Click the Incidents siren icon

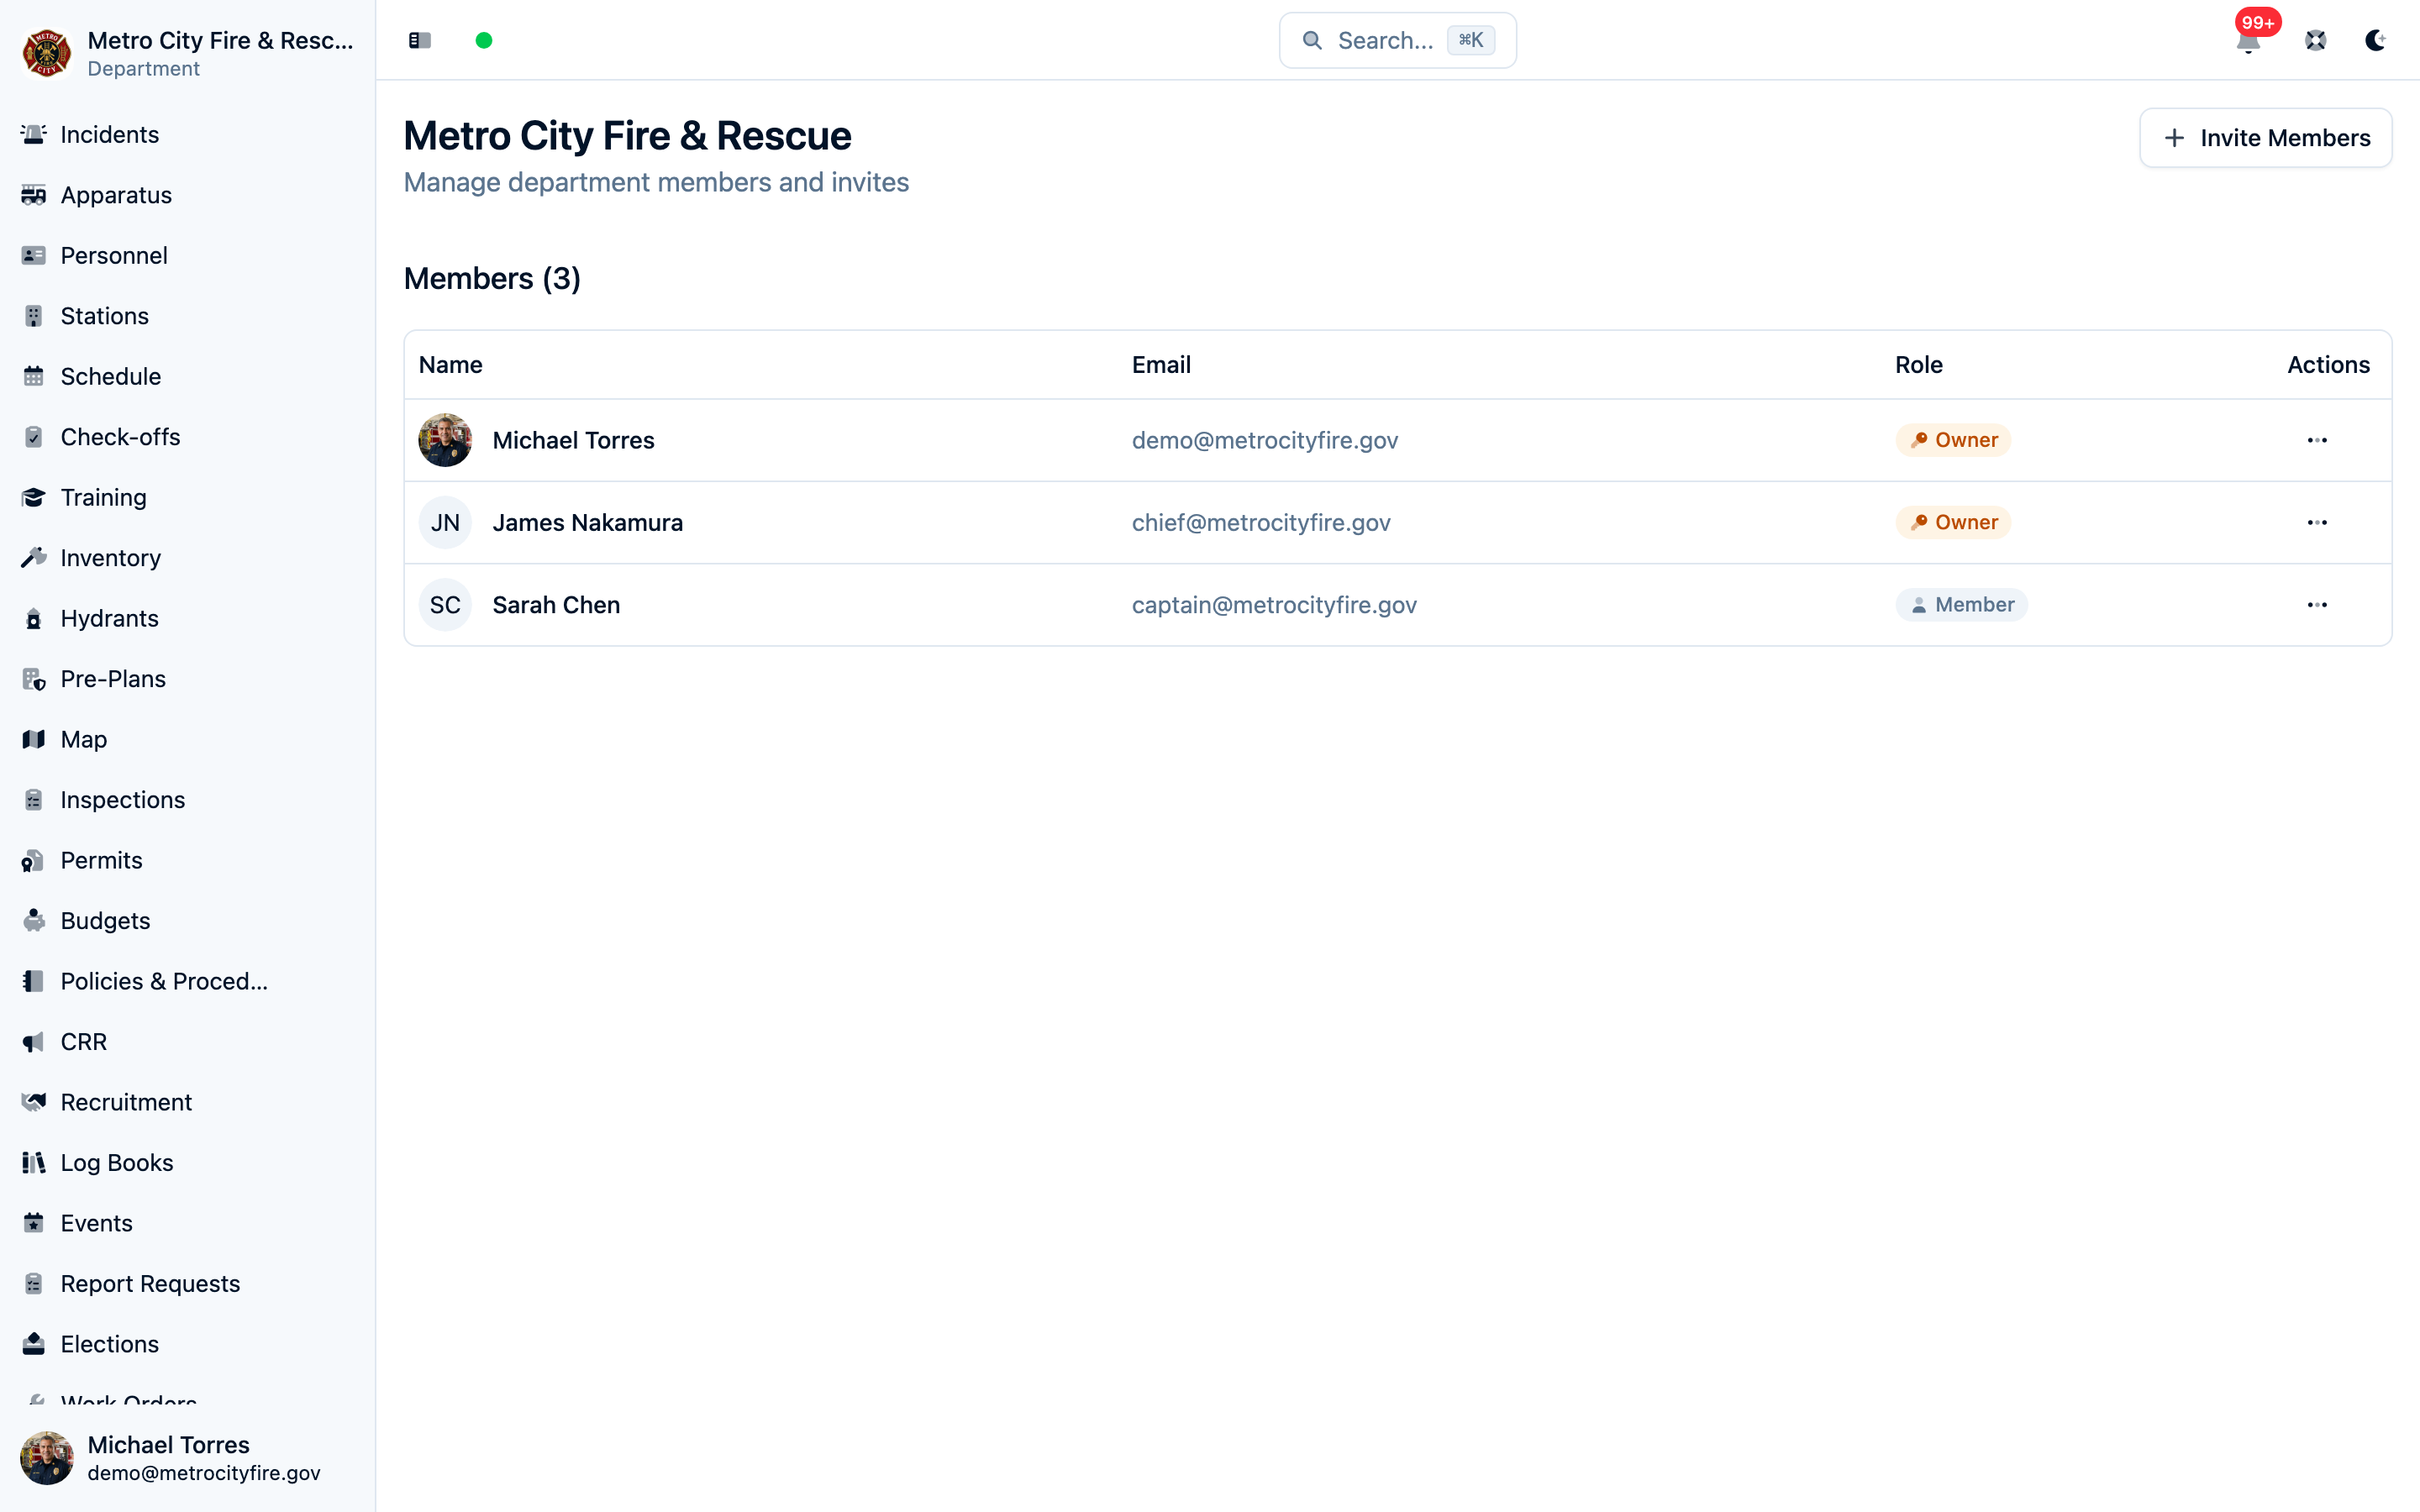34,134
